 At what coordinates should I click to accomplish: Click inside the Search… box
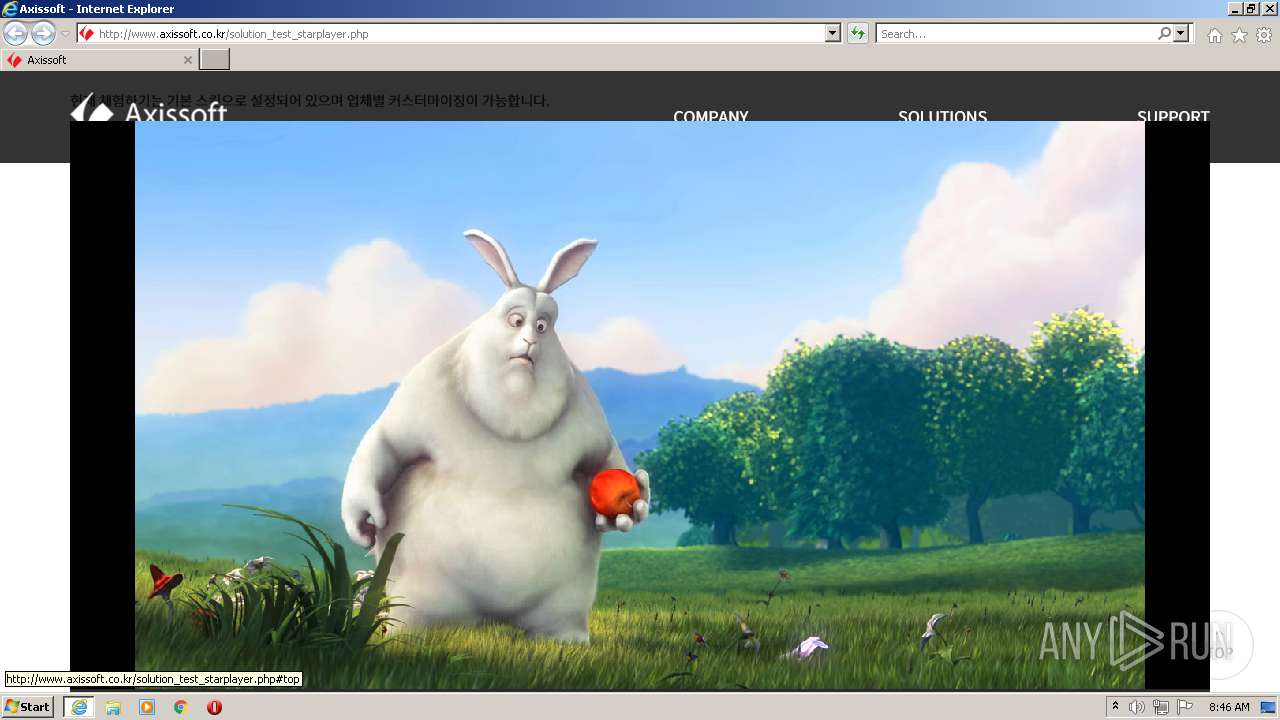1017,33
